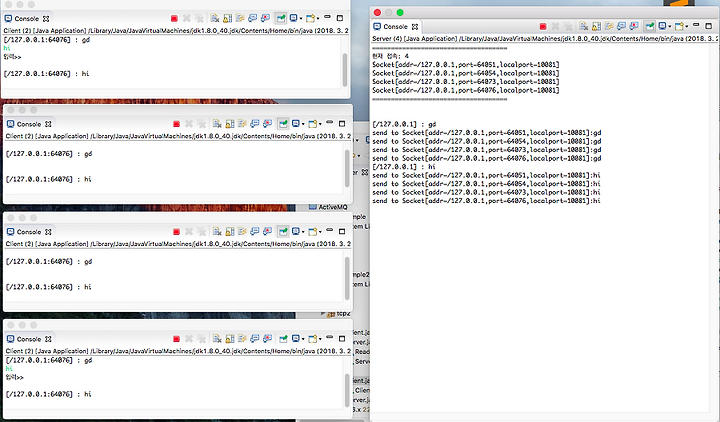Click 'send to' line port=64076 ending :hi

tap(486, 201)
